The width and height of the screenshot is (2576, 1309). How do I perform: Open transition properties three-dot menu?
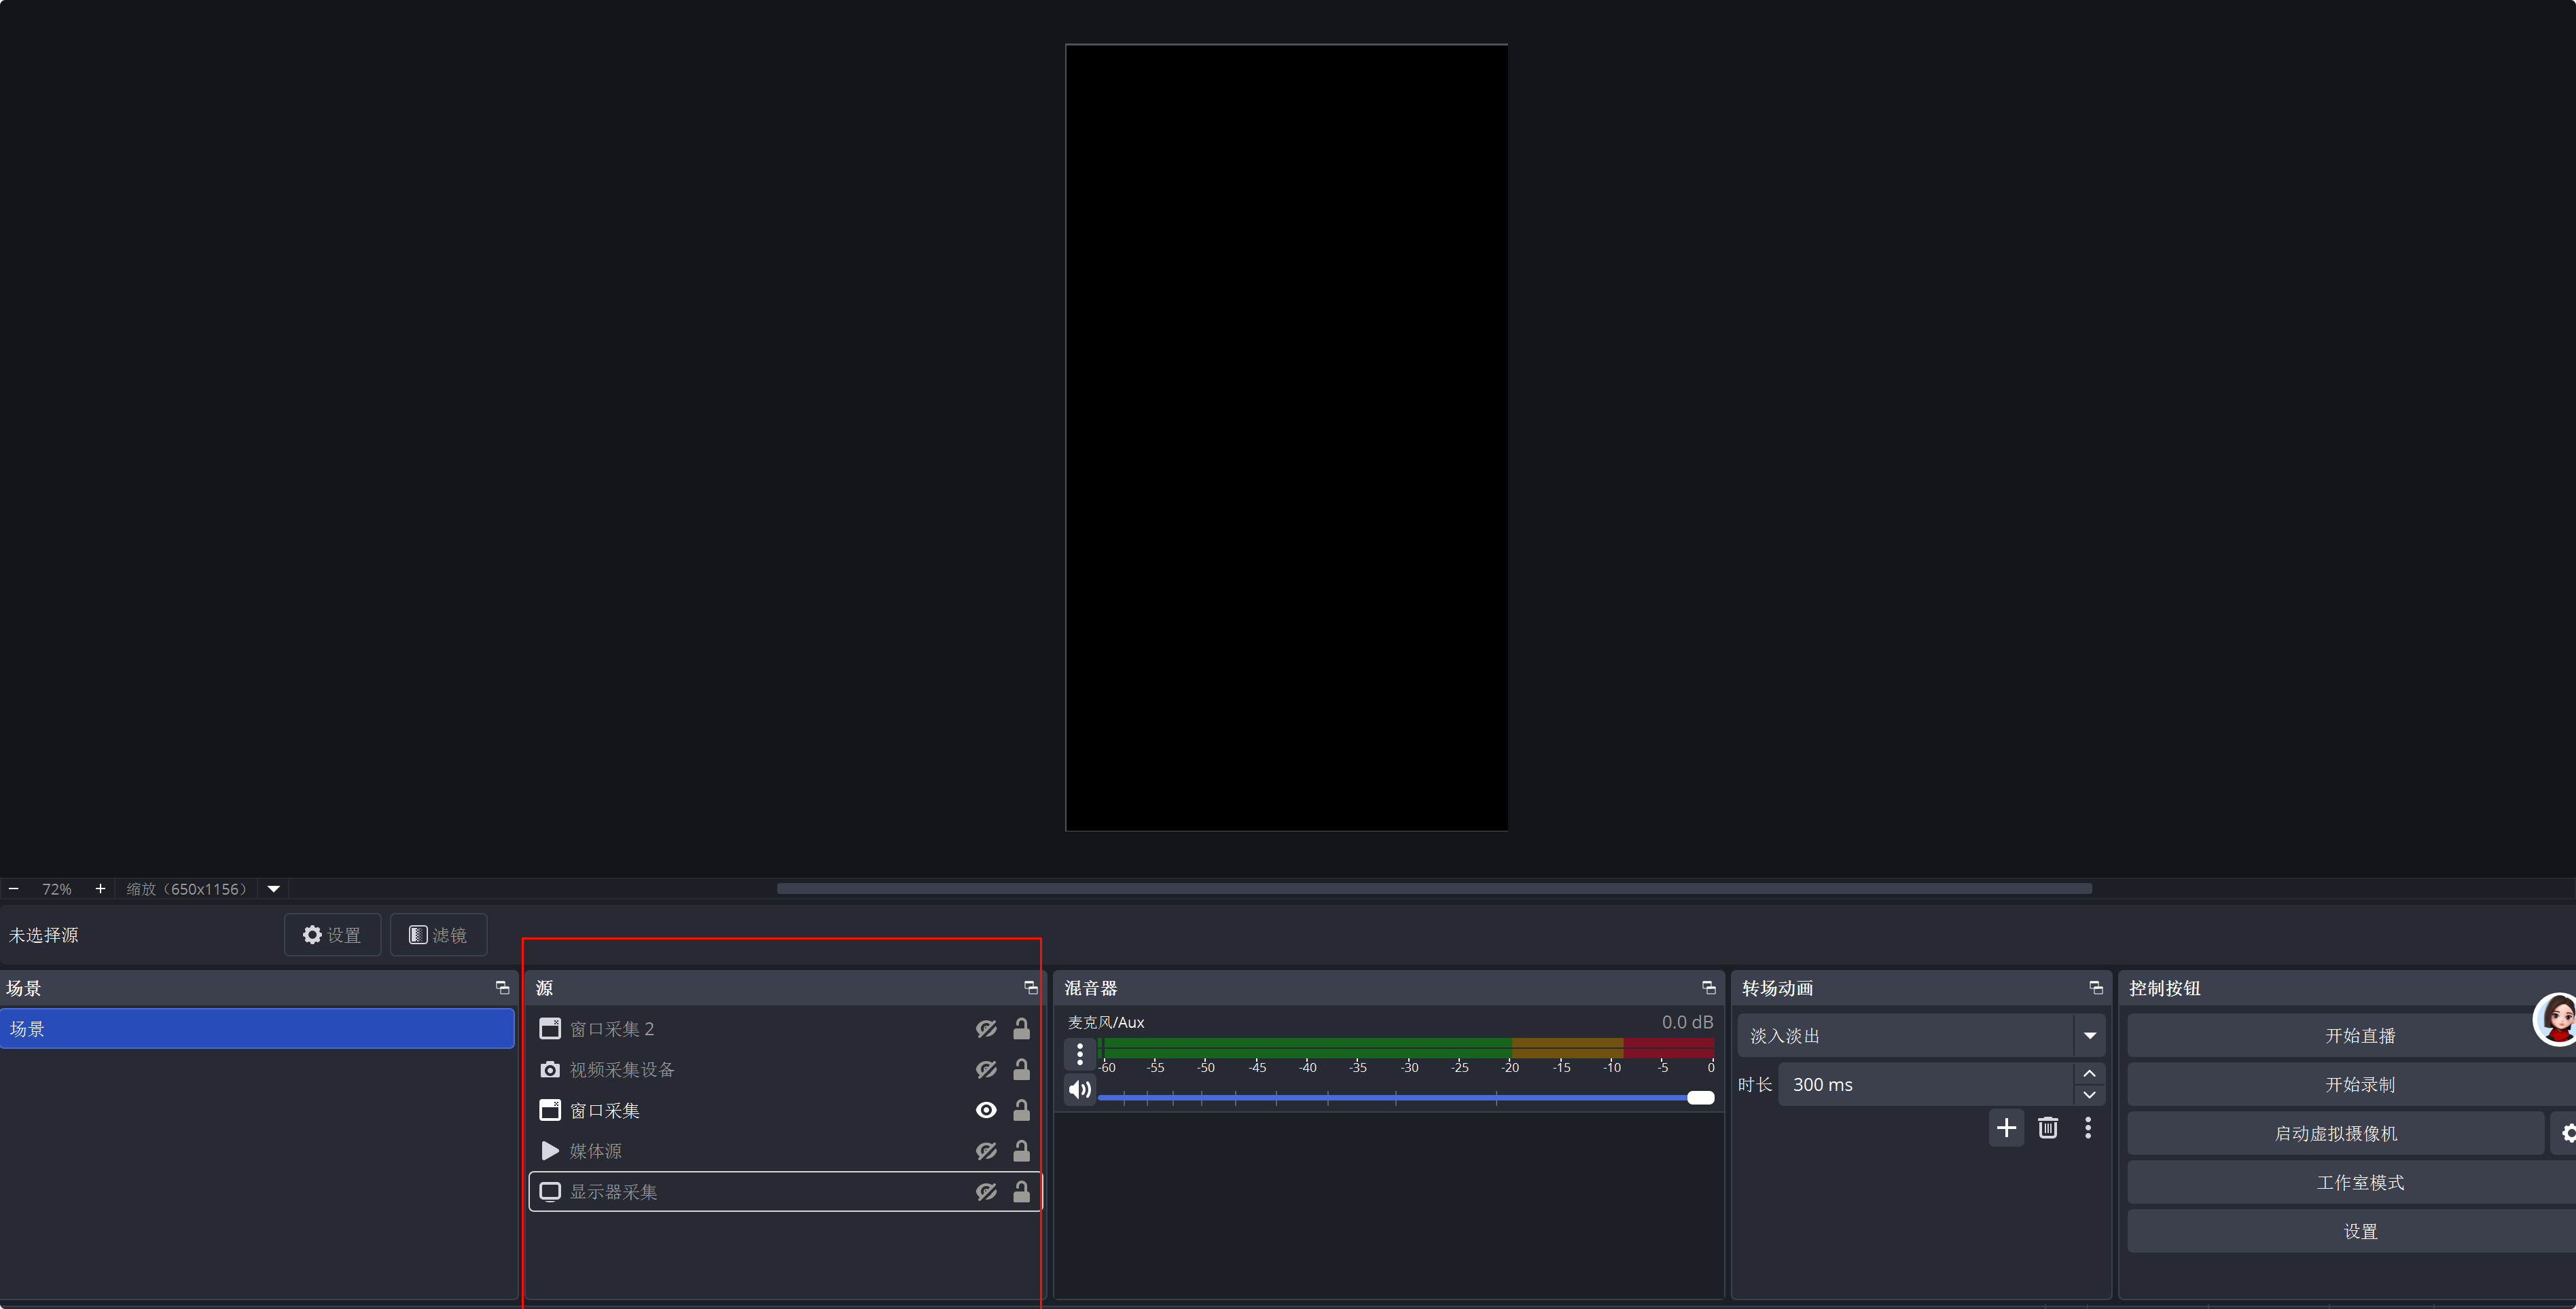click(x=2087, y=1128)
